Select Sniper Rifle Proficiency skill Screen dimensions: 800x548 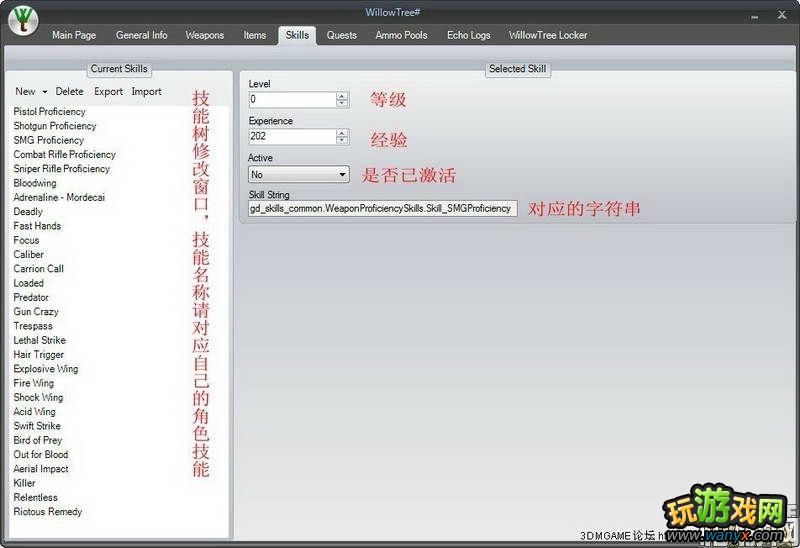[x=61, y=168]
